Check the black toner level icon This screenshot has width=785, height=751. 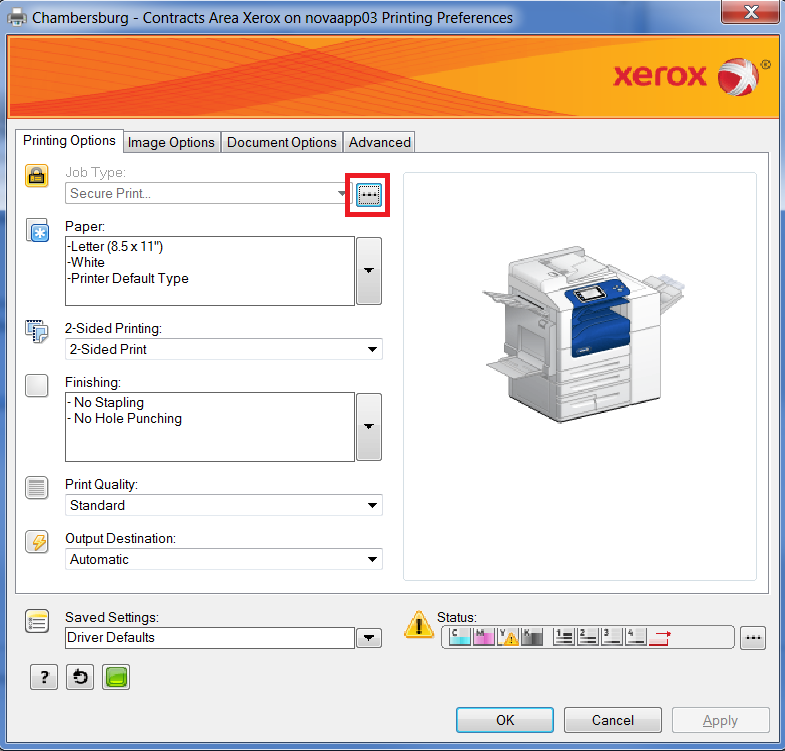[x=532, y=637]
